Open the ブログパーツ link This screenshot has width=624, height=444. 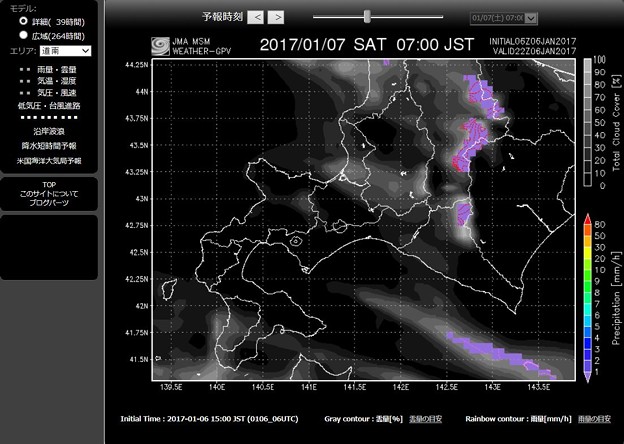tap(48, 203)
